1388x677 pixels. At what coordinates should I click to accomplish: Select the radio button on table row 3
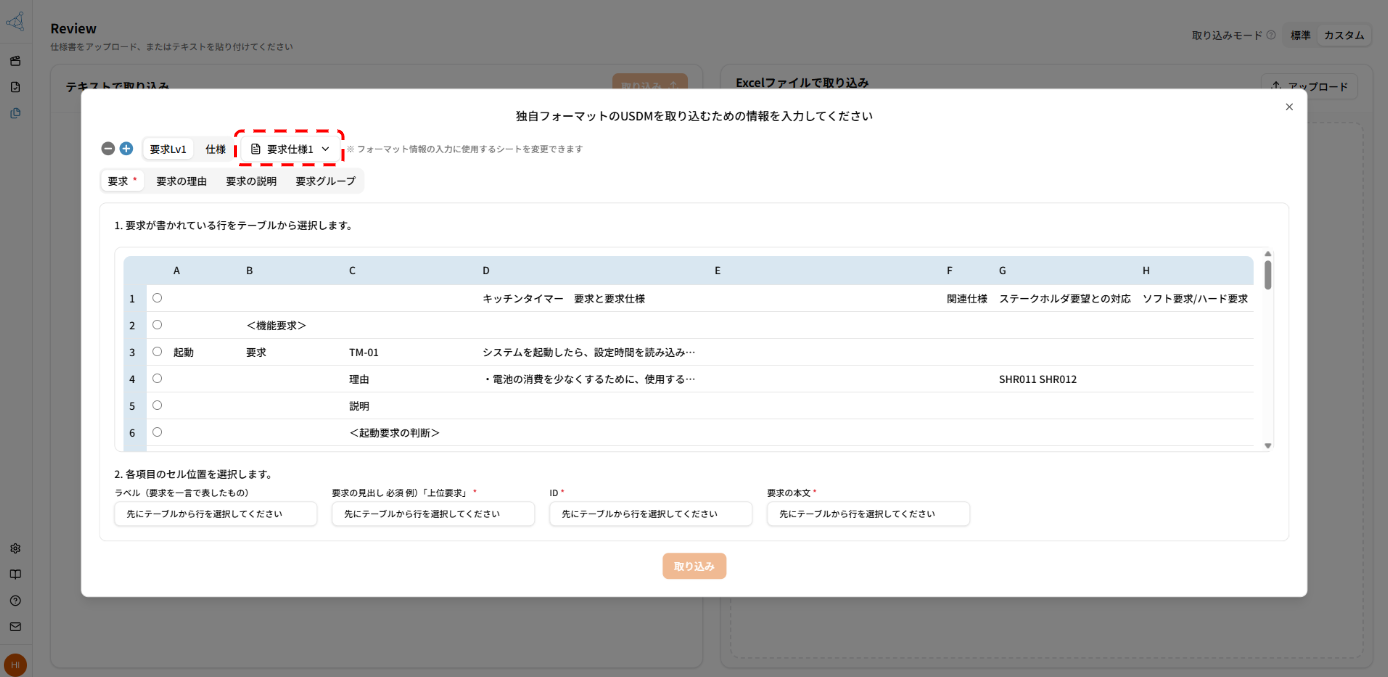[x=156, y=351]
